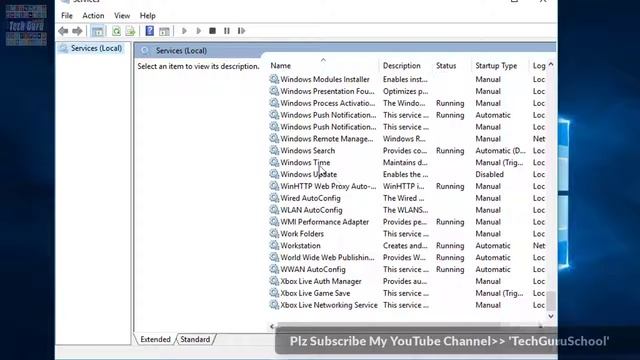Sort by the Log column header
The image size is (640, 360).
pos(539,66)
